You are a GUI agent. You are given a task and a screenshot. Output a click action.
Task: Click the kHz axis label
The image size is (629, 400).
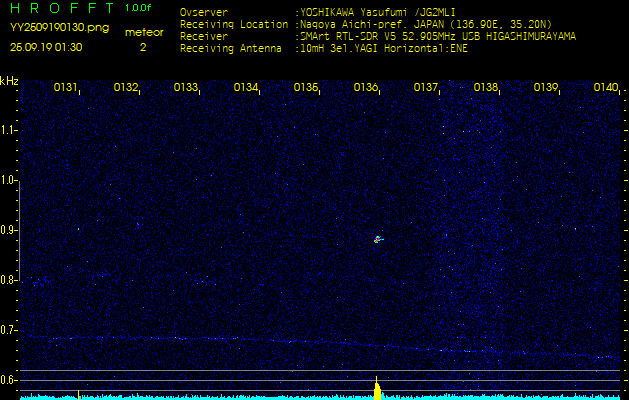(x=9, y=81)
